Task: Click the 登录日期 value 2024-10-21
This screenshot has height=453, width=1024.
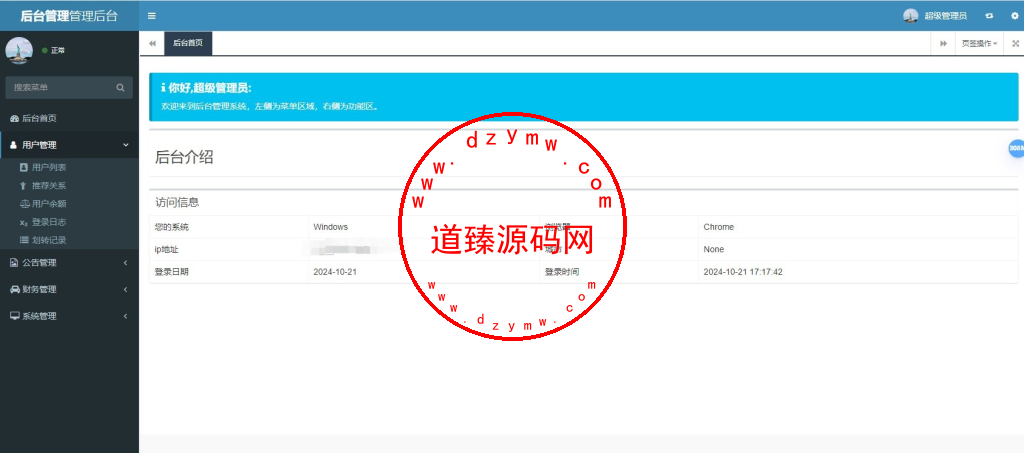Action: 335,272
